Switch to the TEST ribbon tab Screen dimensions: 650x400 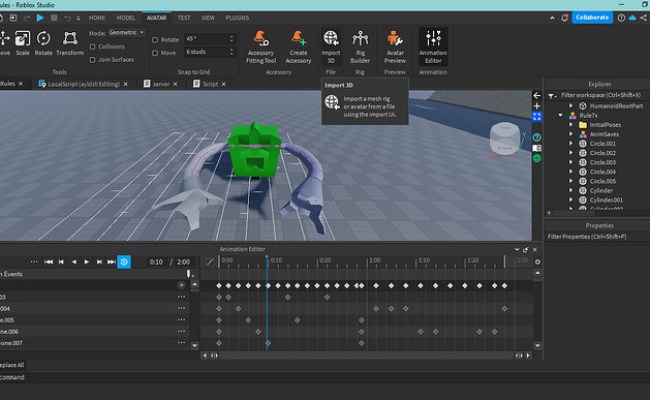184,18
